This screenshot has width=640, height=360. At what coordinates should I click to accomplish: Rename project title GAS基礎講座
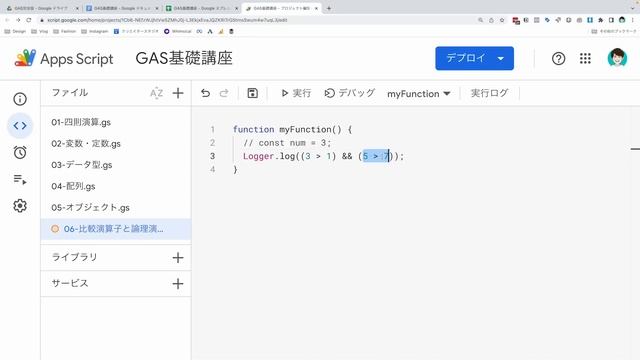click(x=184, y=58)
